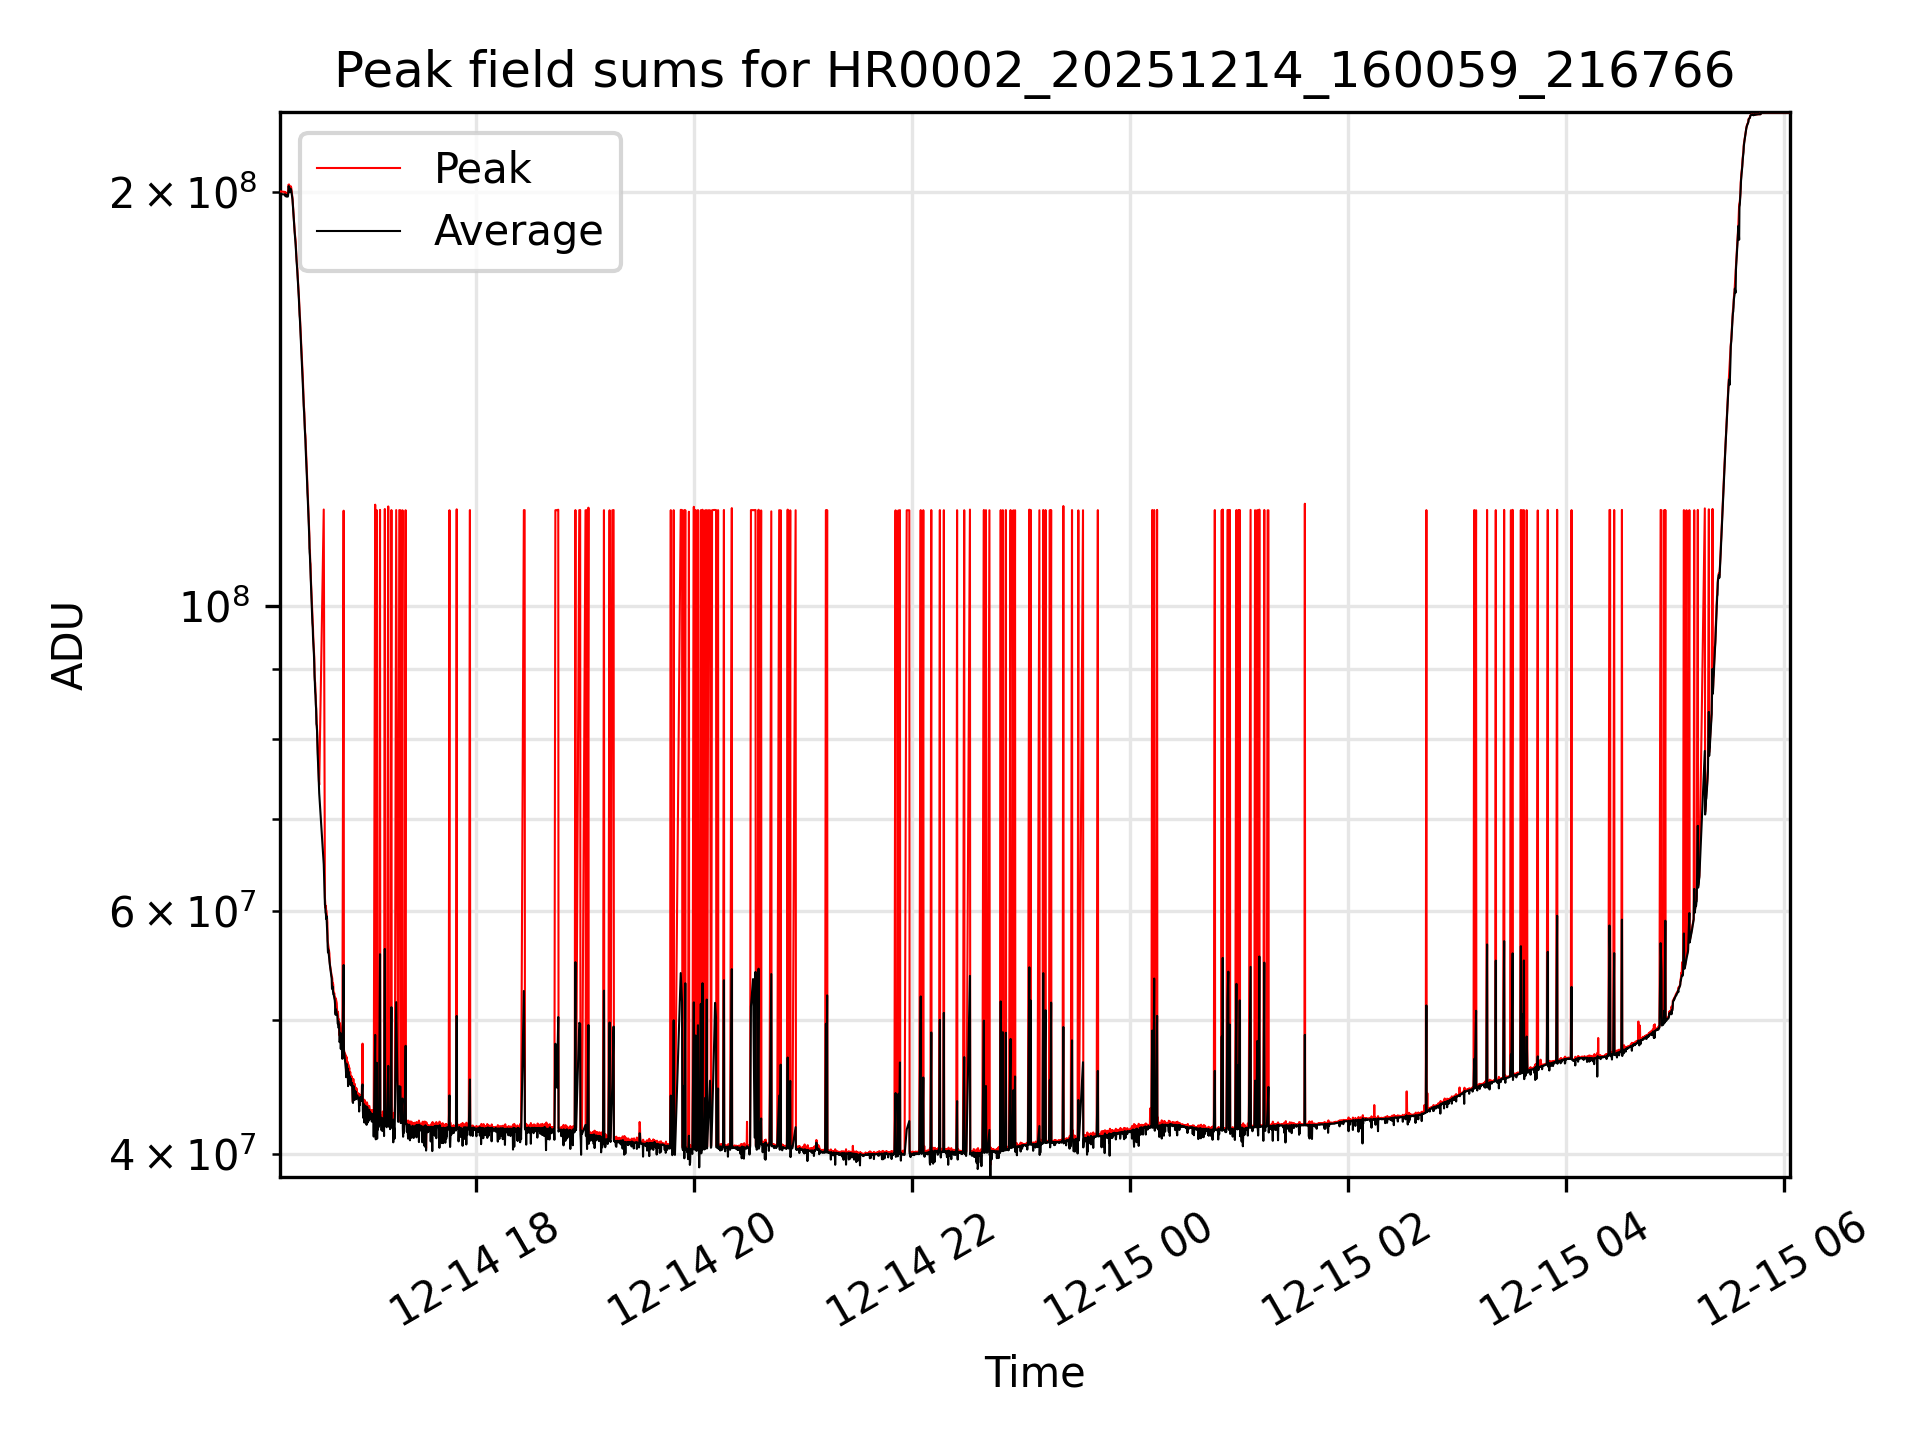Click the 12-15 02 tick label
This screenshot has height=1440, width=1920.
point(1346,1268)
